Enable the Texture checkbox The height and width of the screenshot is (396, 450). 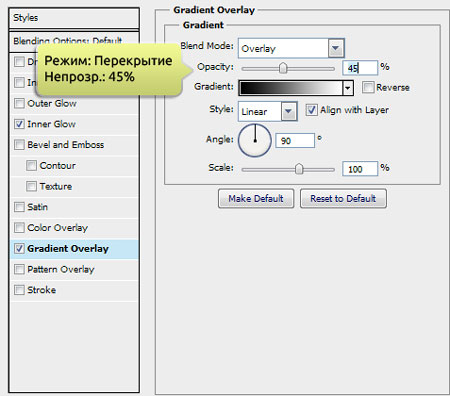pos(31,186)
